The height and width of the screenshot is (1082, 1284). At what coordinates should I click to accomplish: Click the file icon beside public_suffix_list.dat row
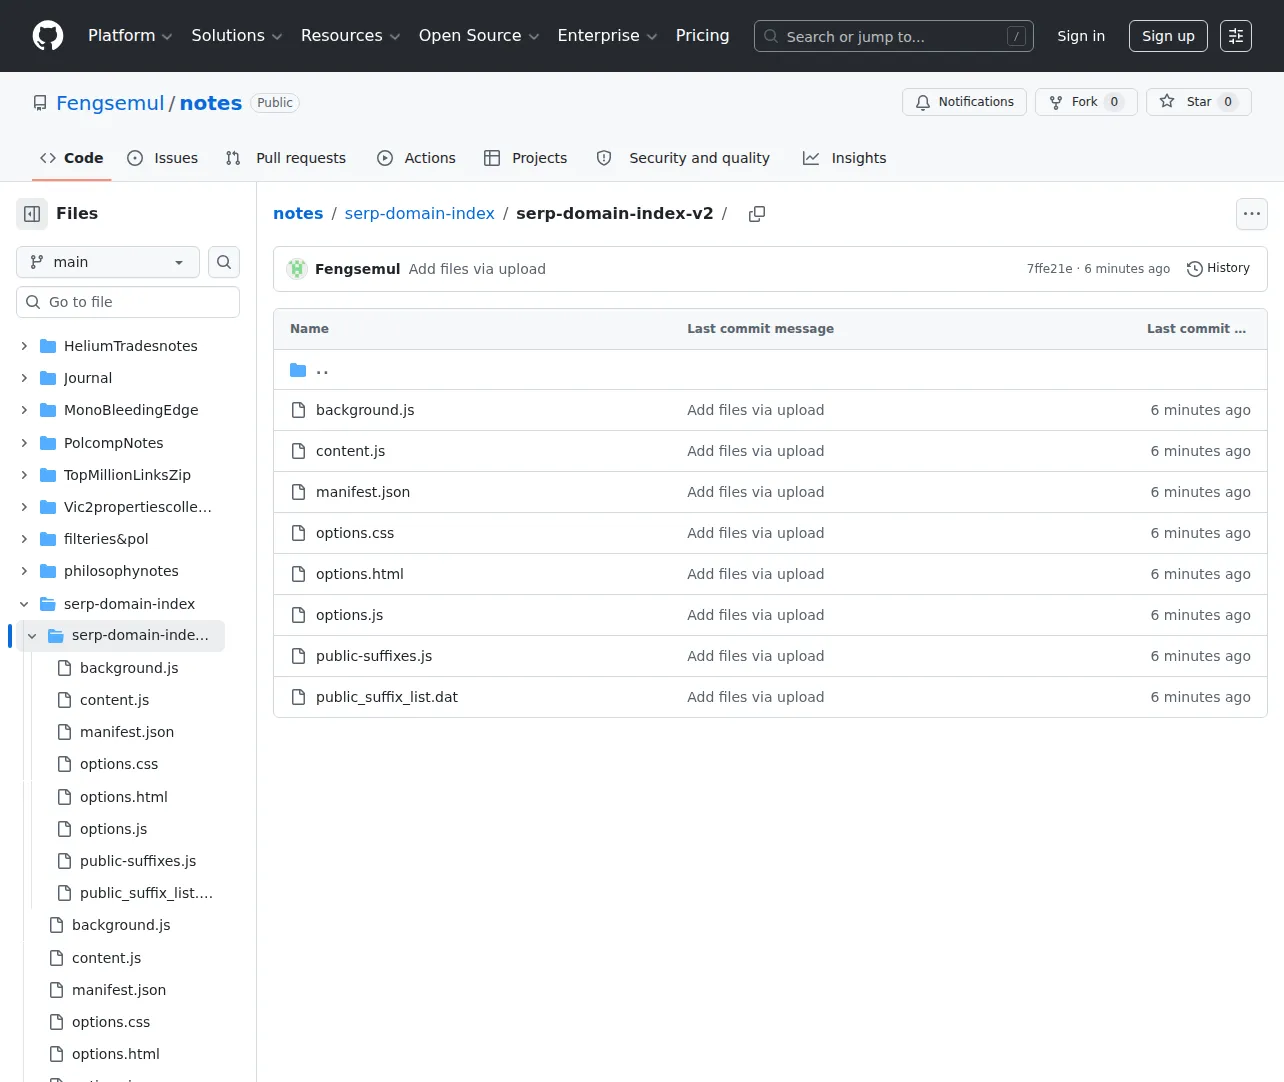click(298, 697)
